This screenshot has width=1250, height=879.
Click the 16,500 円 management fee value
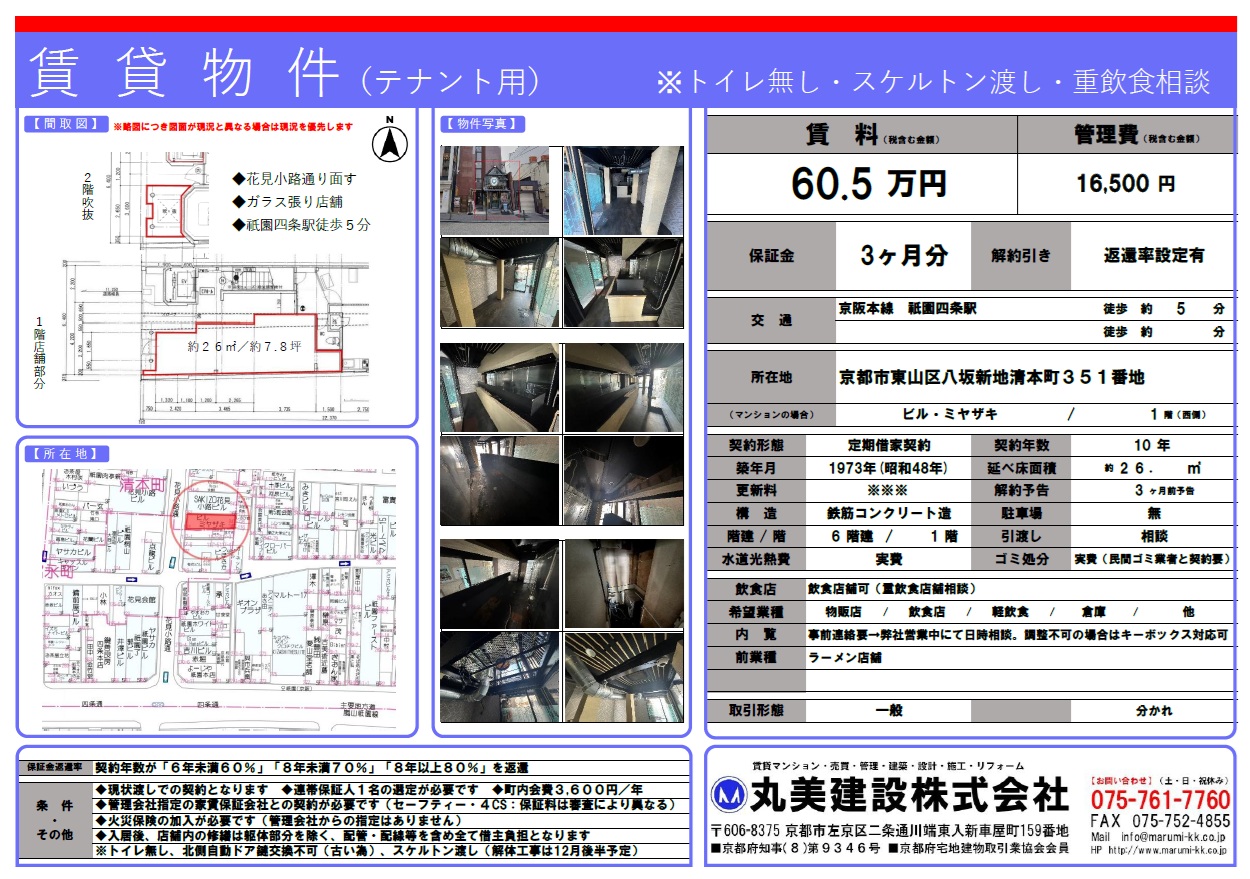1125,184
